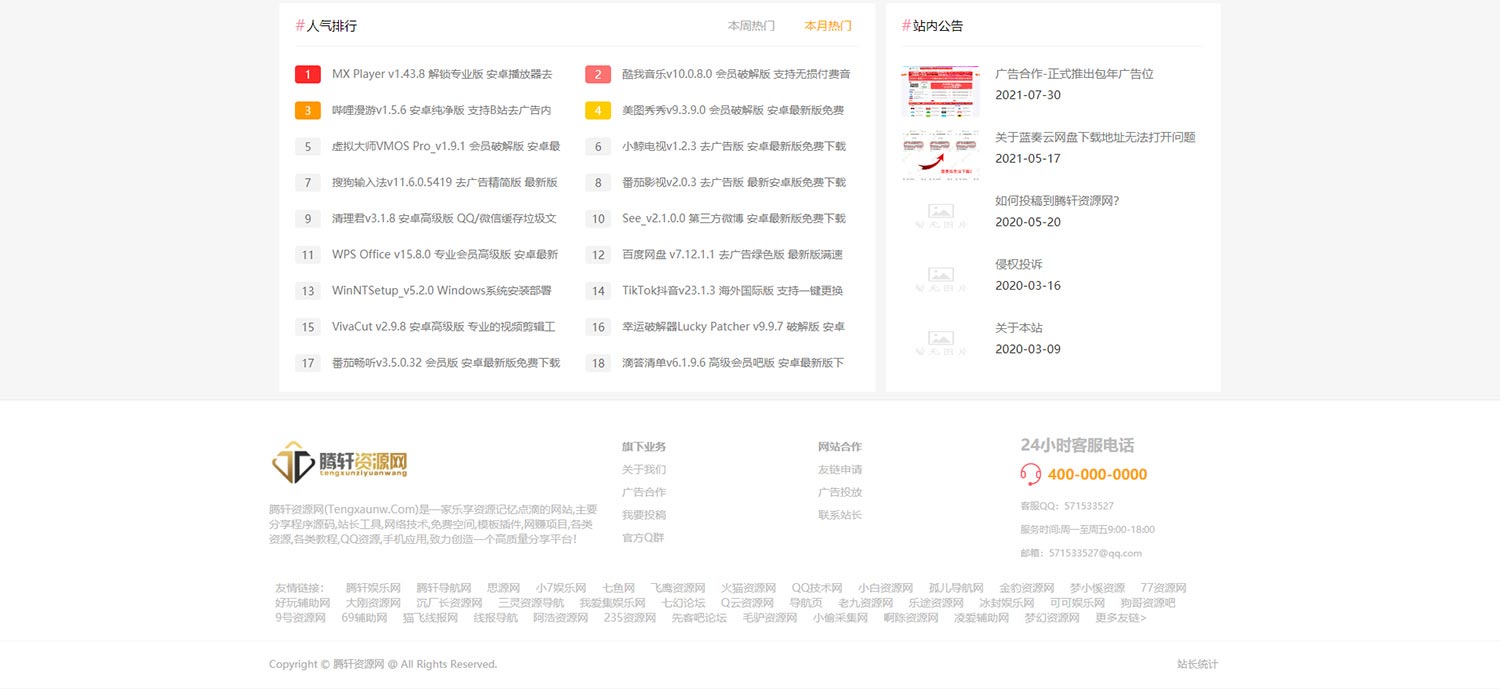Open 哔哩漫游v1.5.6 entry
1500x689 pixels.
point(441,110)
